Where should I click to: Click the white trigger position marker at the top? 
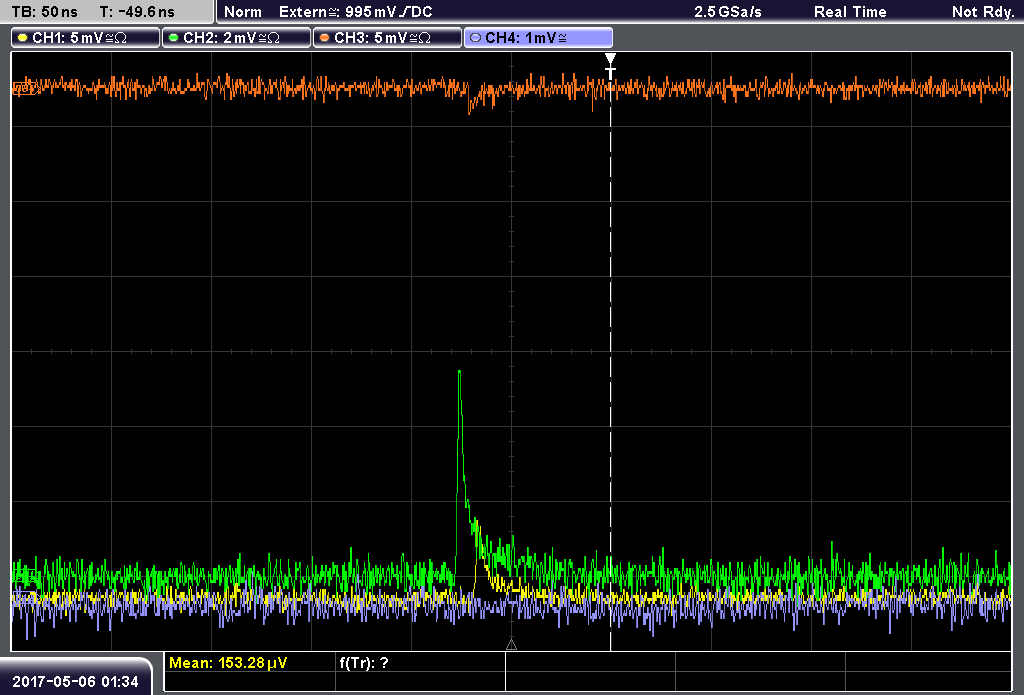pos(610,66)
